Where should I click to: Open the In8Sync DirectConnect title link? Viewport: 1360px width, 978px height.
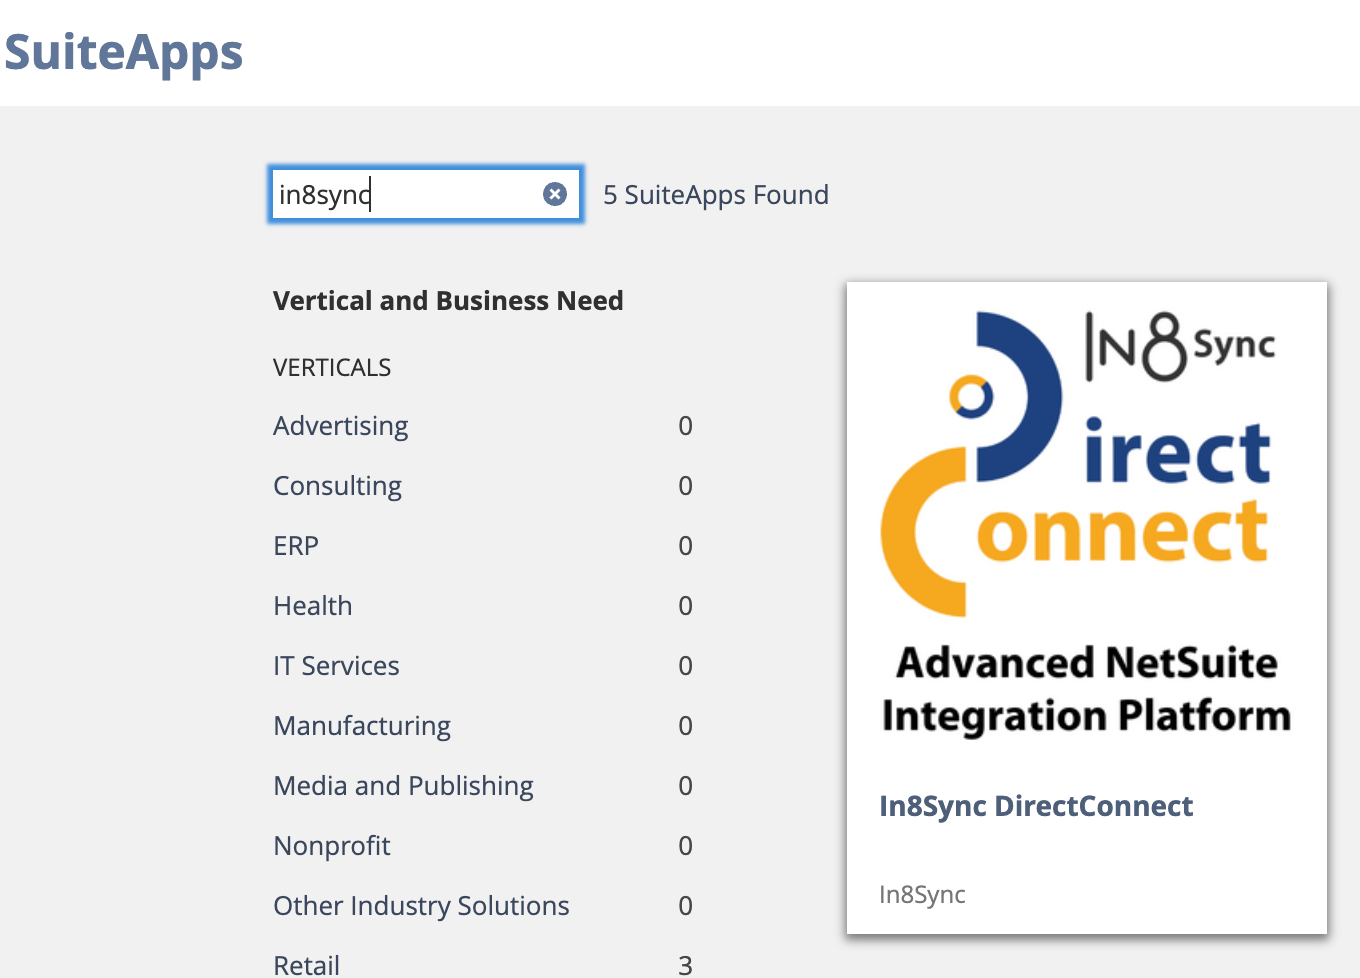1035,806
